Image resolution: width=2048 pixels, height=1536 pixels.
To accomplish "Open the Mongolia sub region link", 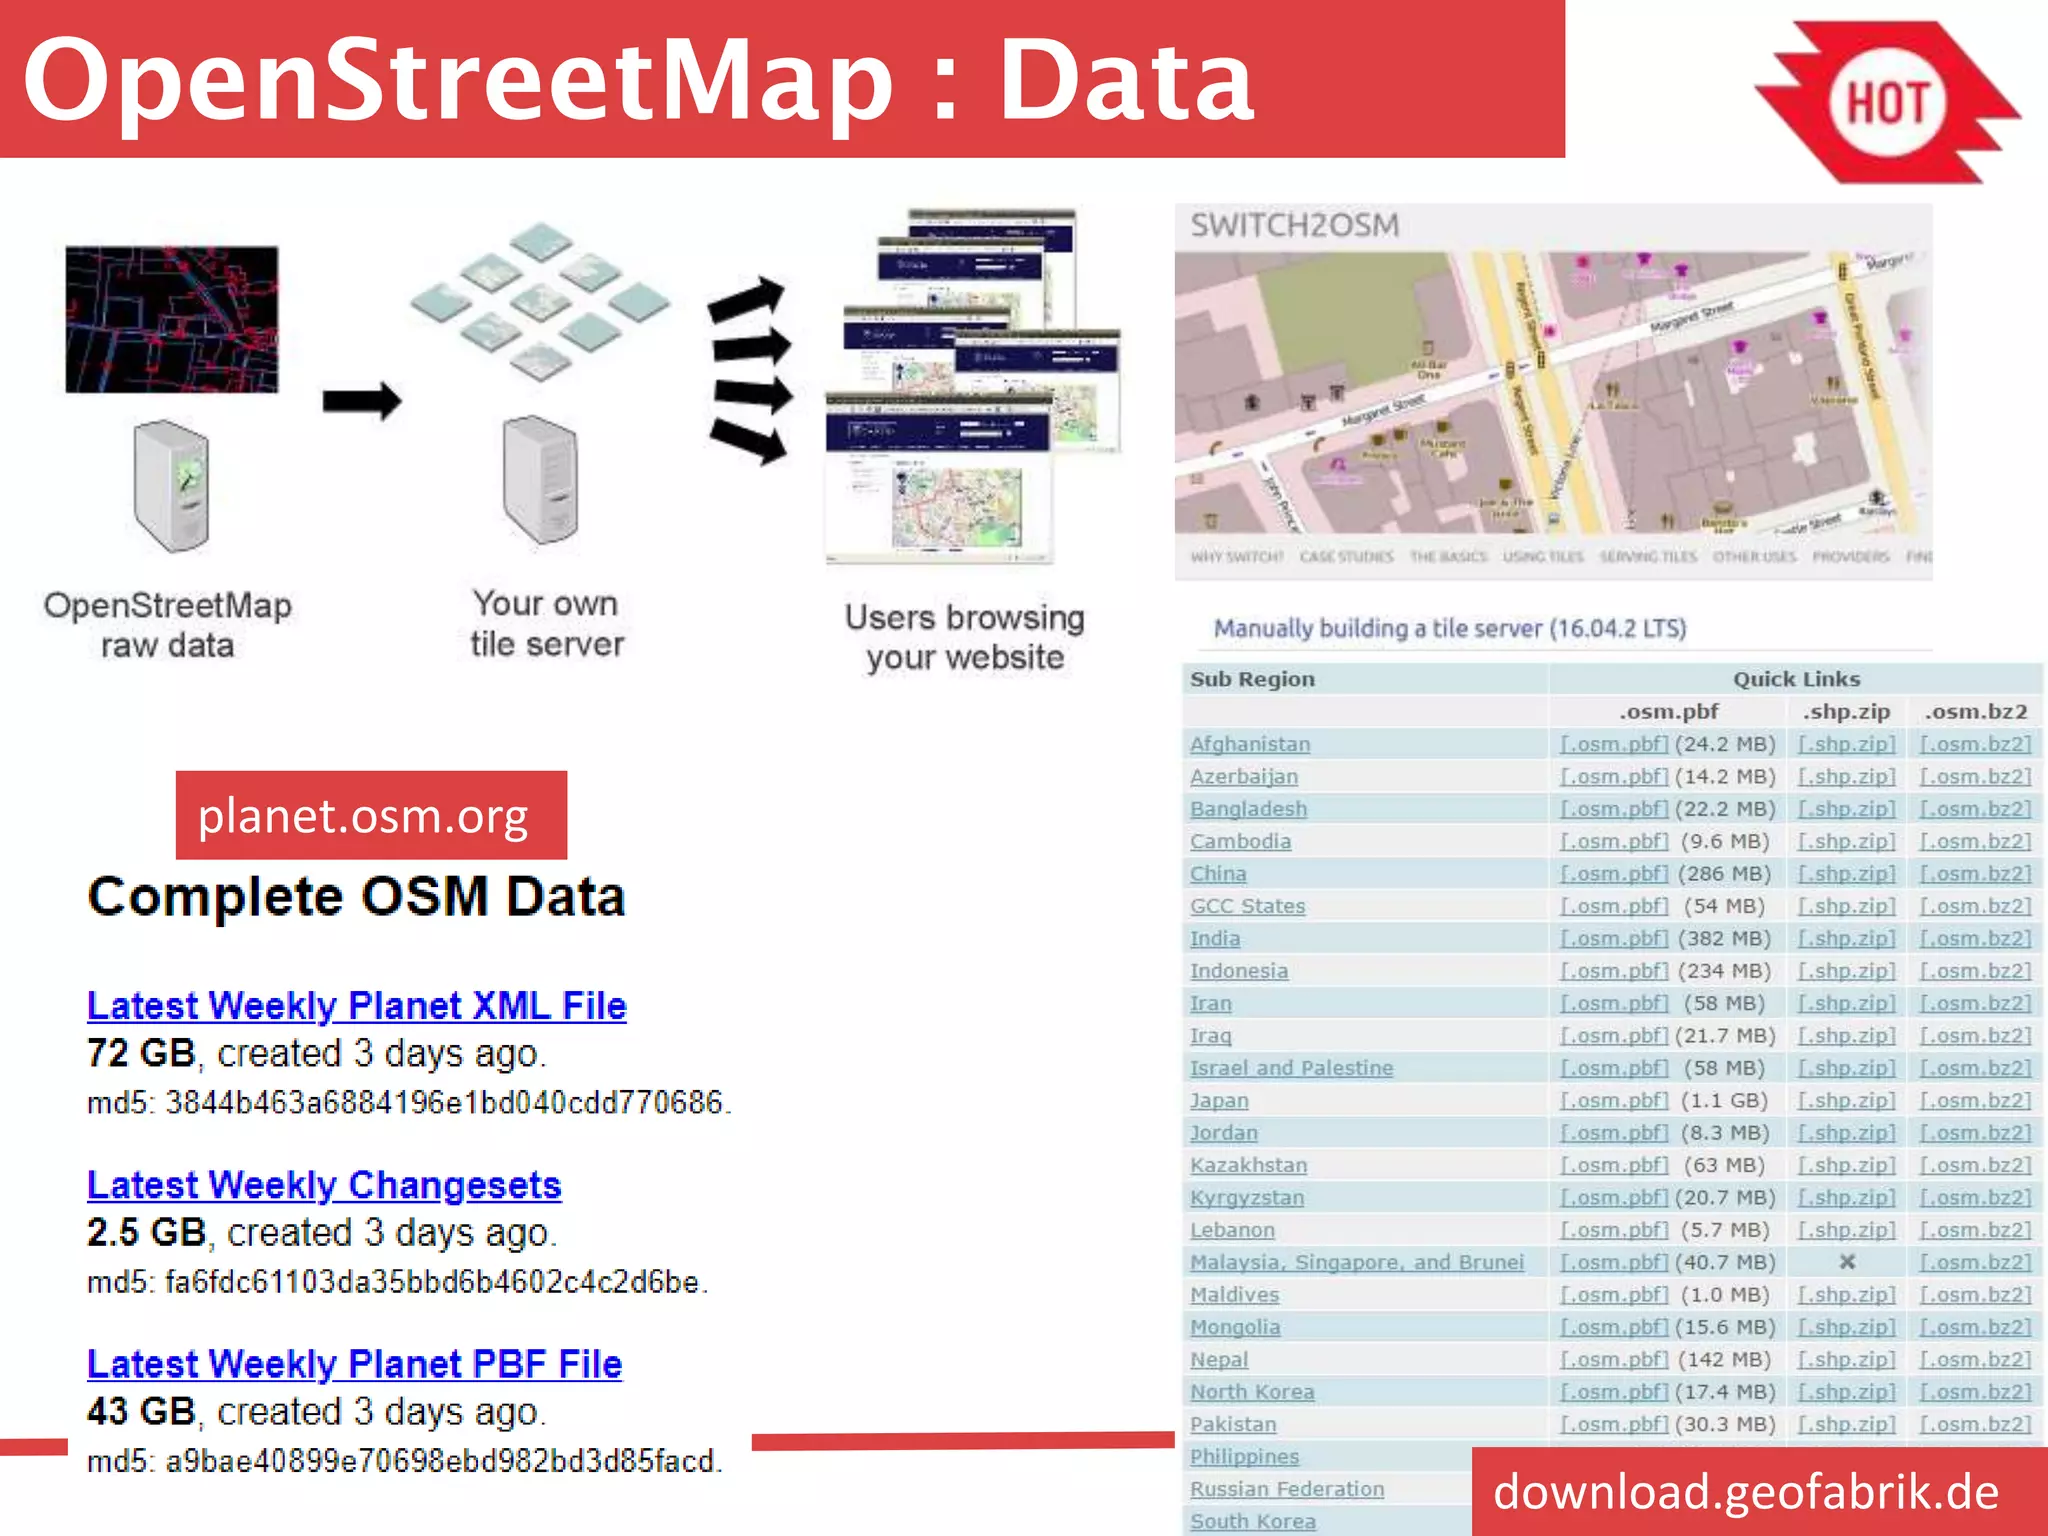I will [x=1235, y=1327].
